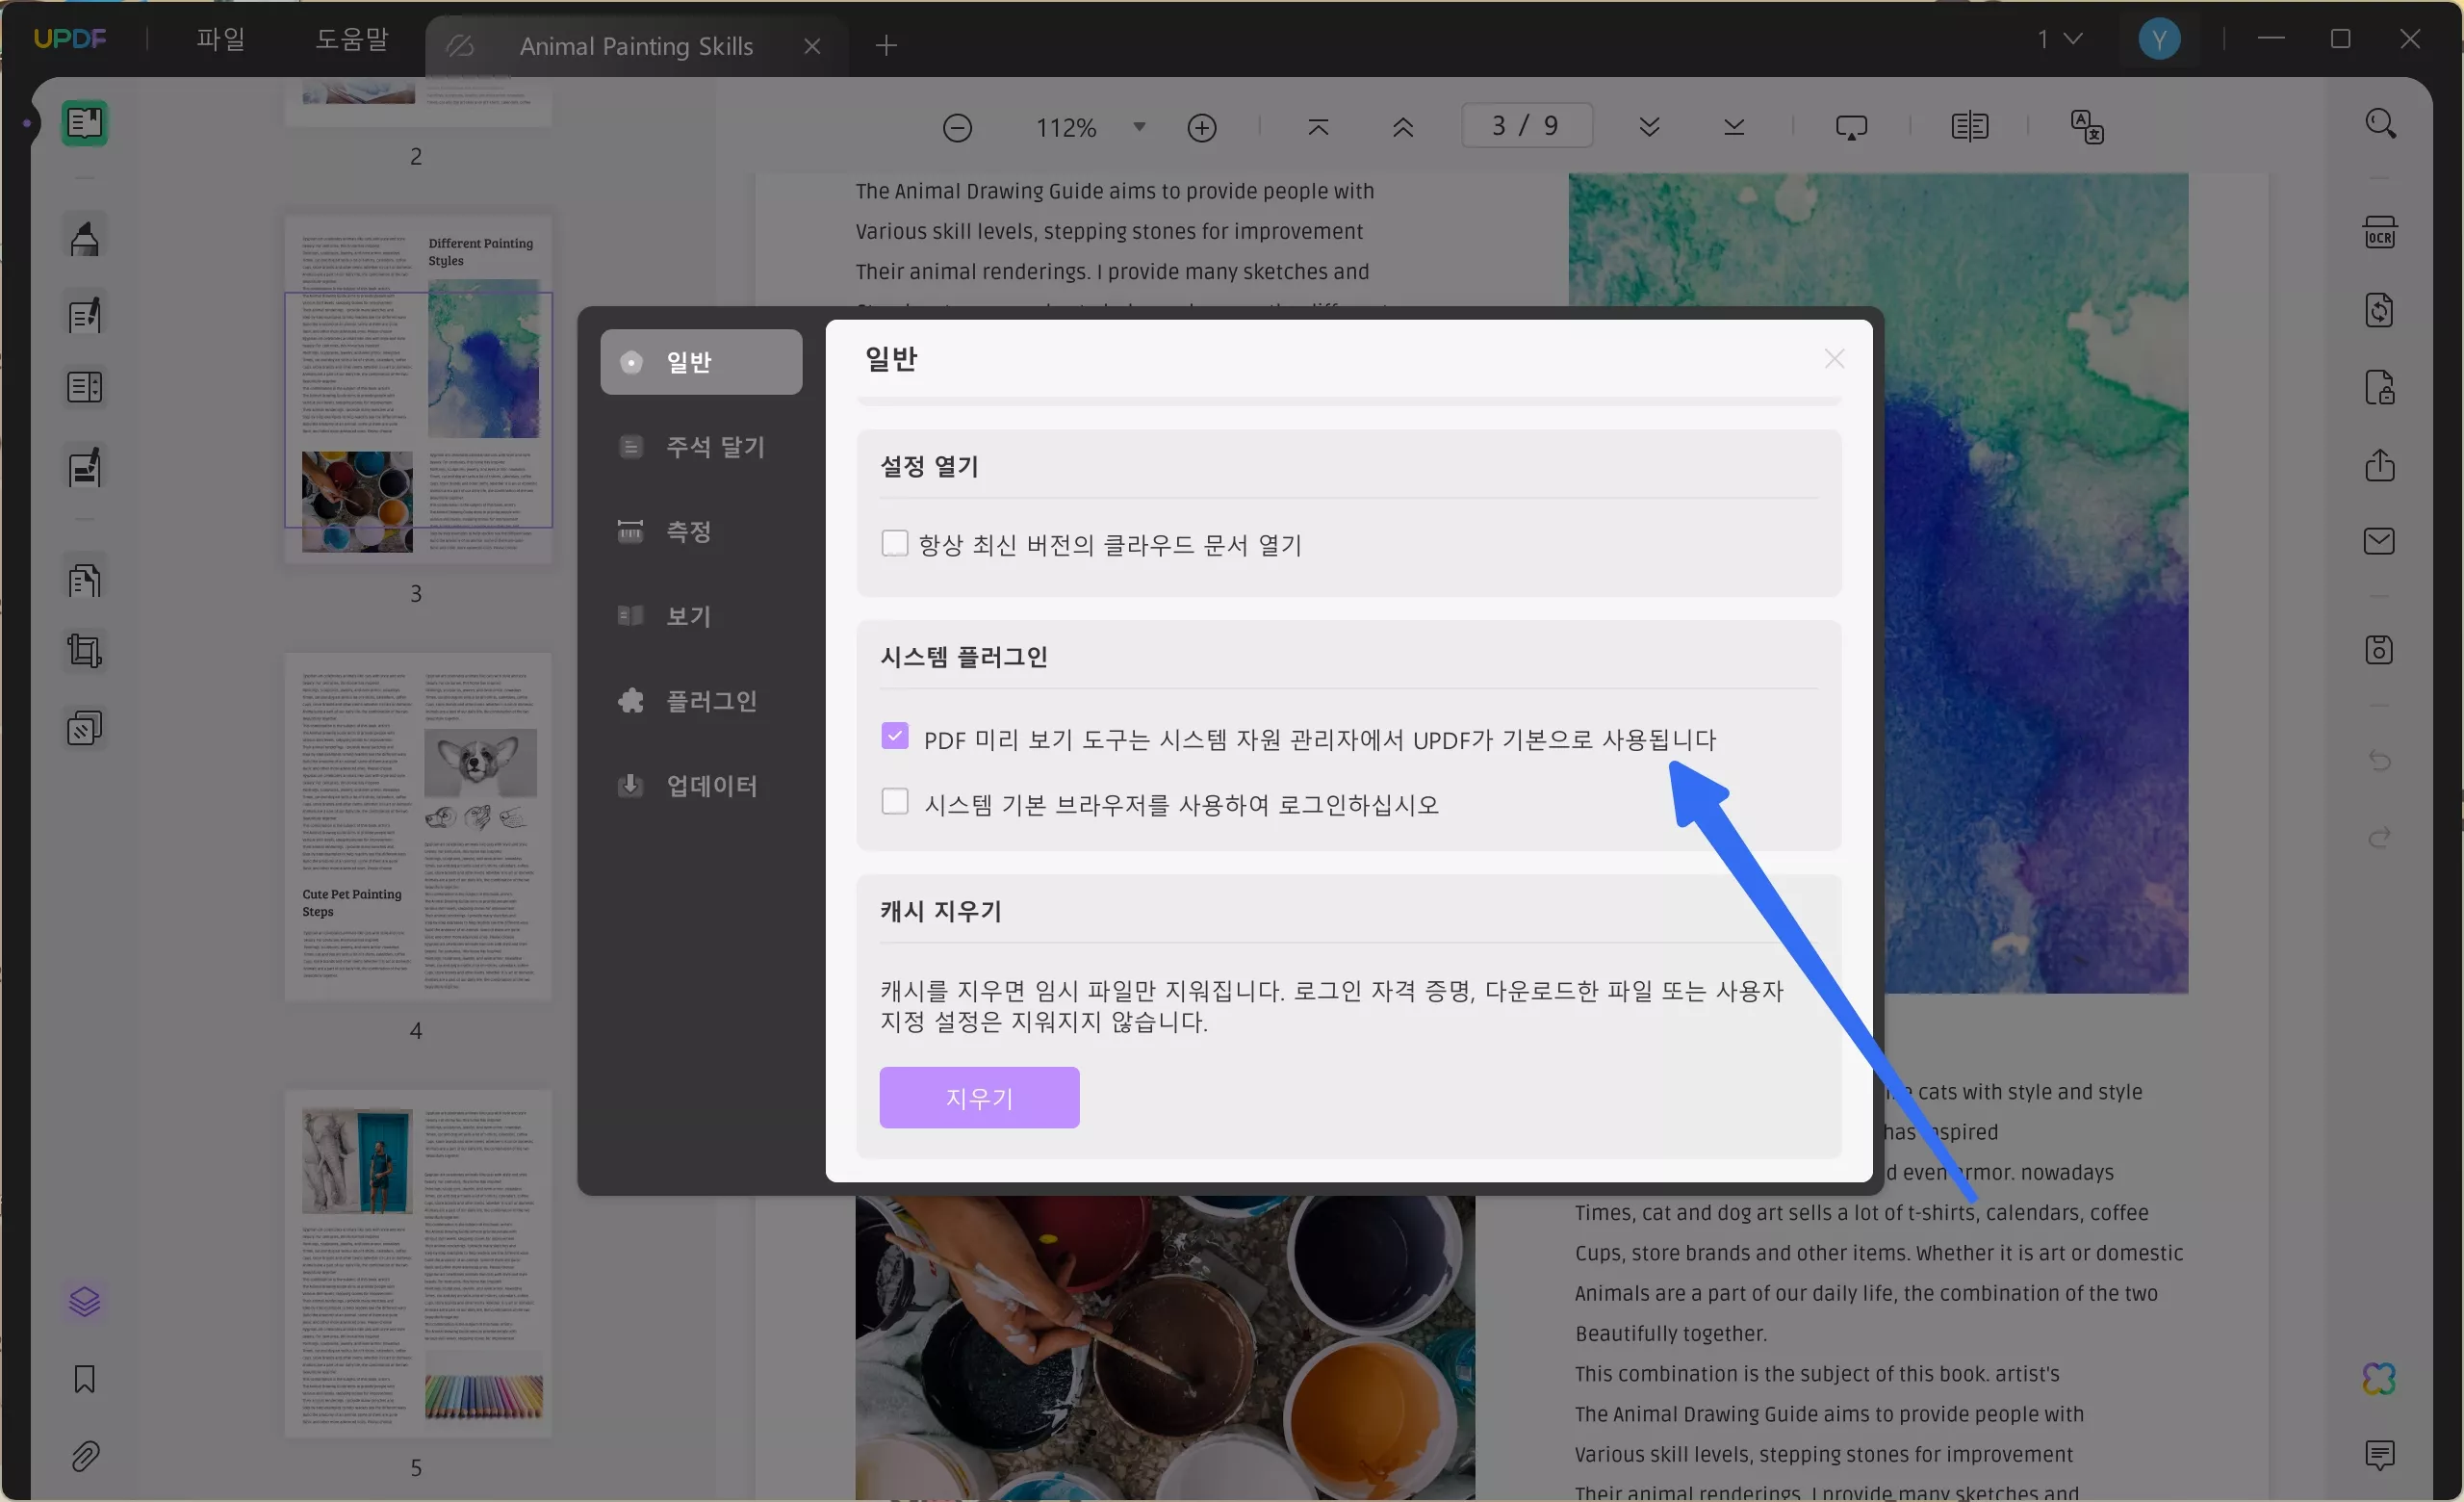This screenshot has width=2464, height=1502.
Task: Open the Attachments paperclip icon
Action: [85, 1456]
